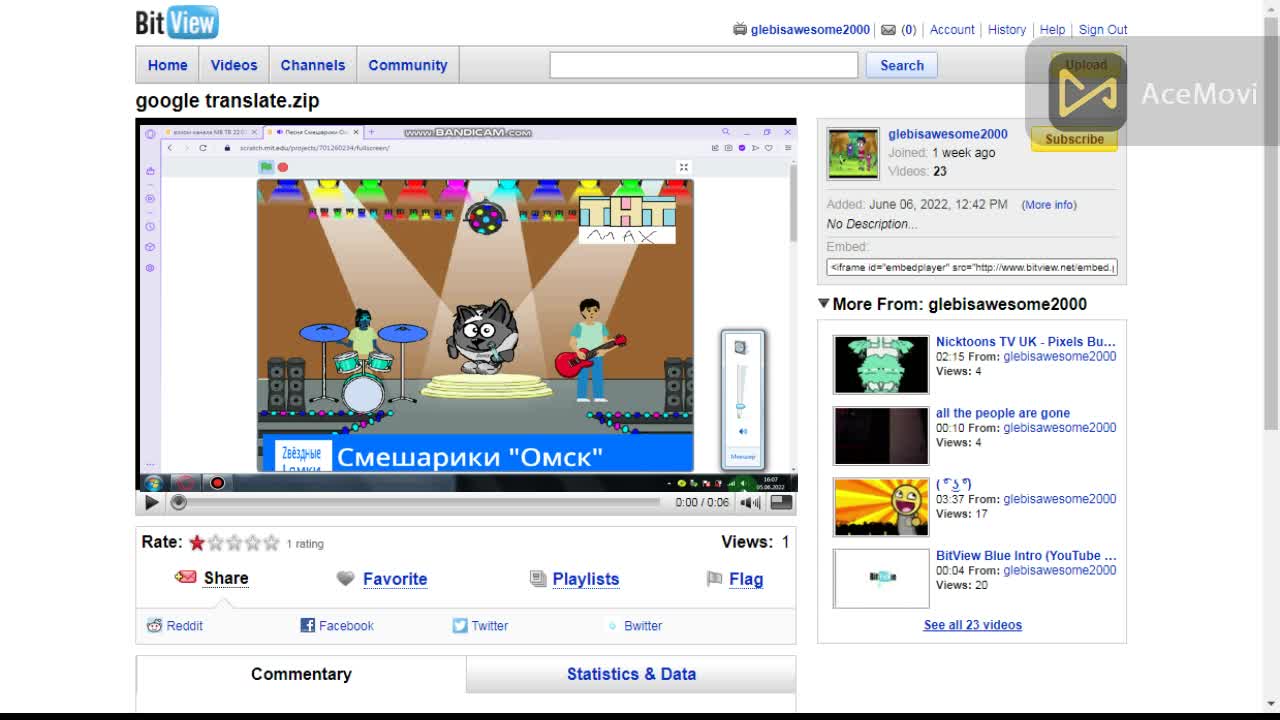Click the yellow Subscribe button
This screenshot has width=1280, height=720.
1074,139
